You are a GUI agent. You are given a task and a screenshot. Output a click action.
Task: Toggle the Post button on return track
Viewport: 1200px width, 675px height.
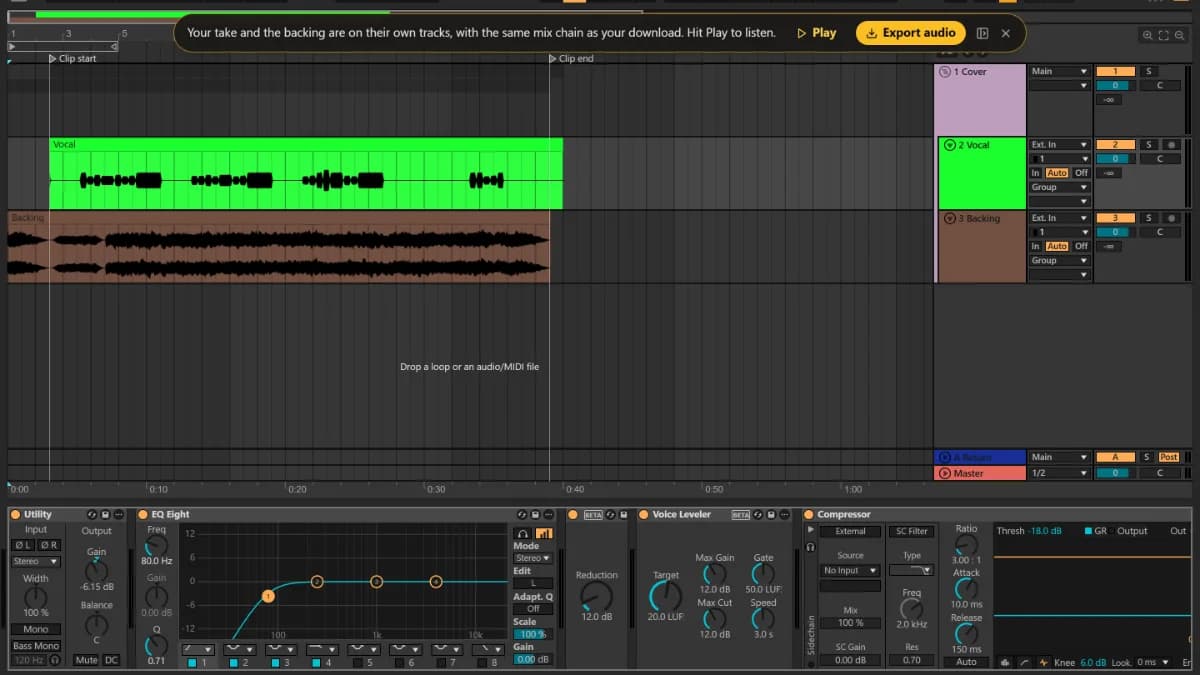[x=1169, y=457]
